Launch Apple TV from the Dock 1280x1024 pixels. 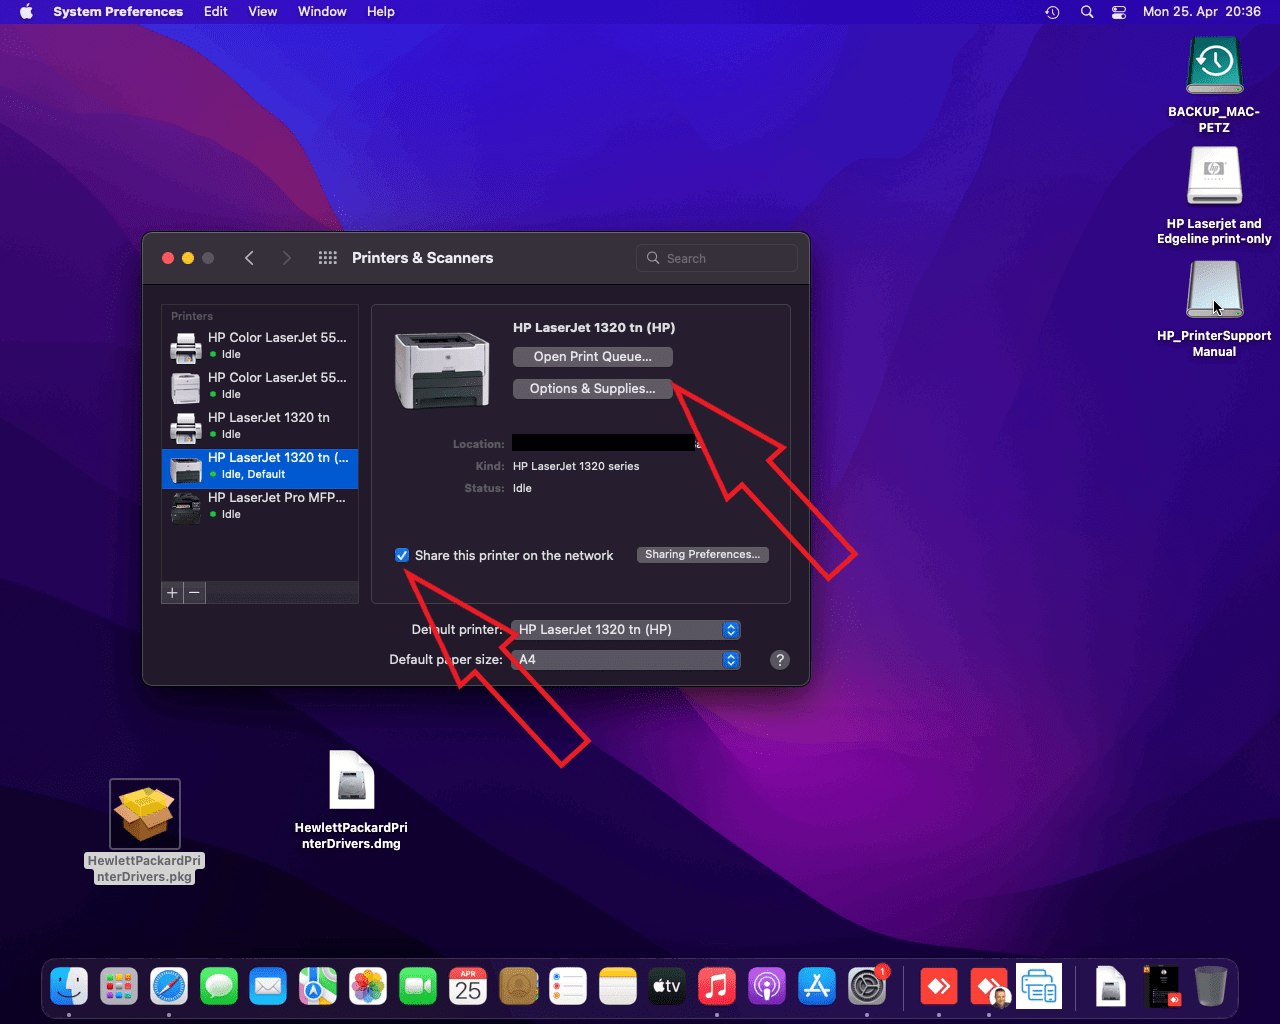(667, 987)
